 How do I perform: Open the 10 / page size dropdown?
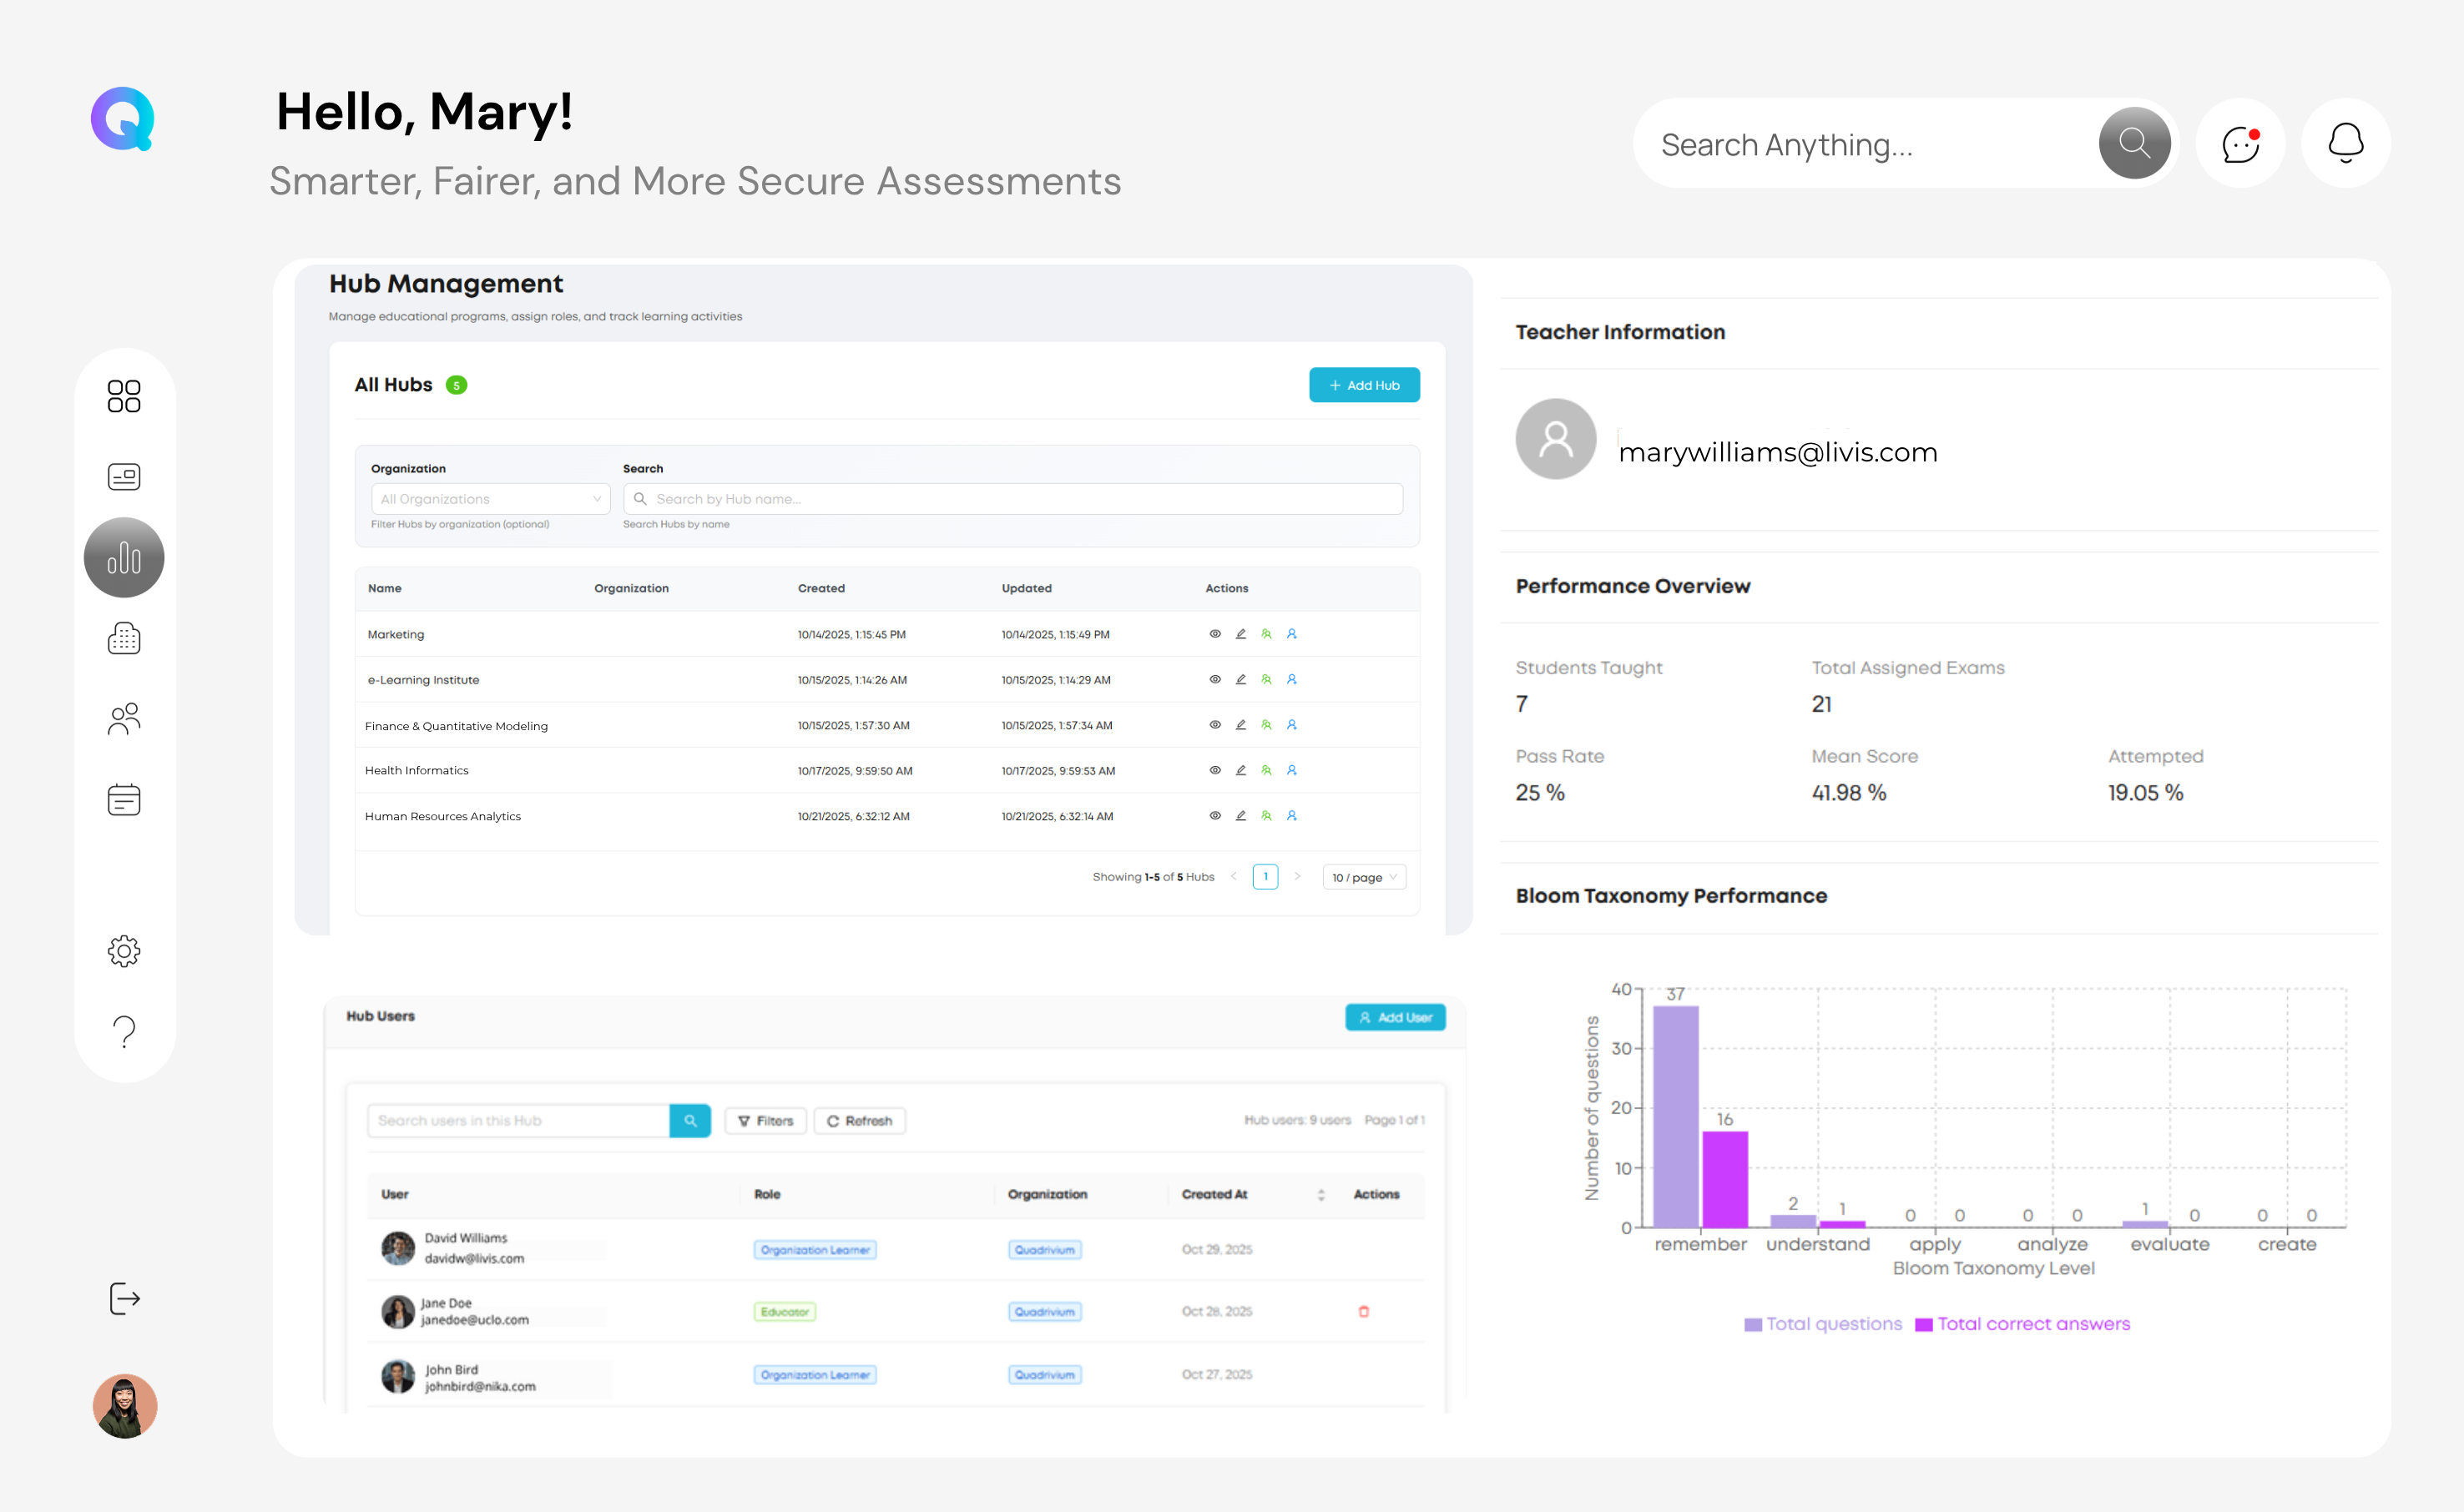[x=1364, y=877]
